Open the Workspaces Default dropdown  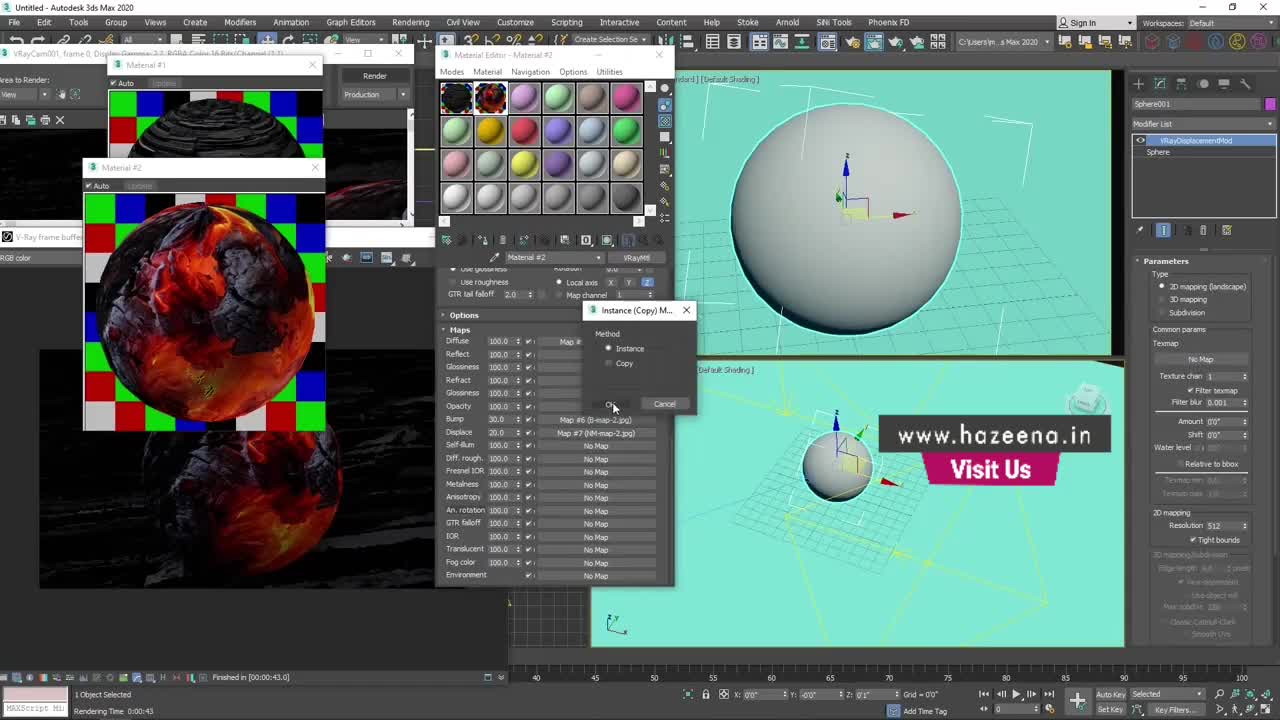[x=1231, y=23]
